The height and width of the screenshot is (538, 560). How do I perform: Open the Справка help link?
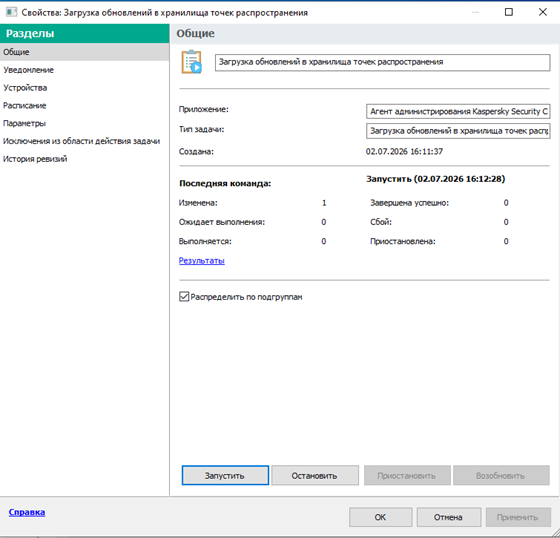pos(27,512)
